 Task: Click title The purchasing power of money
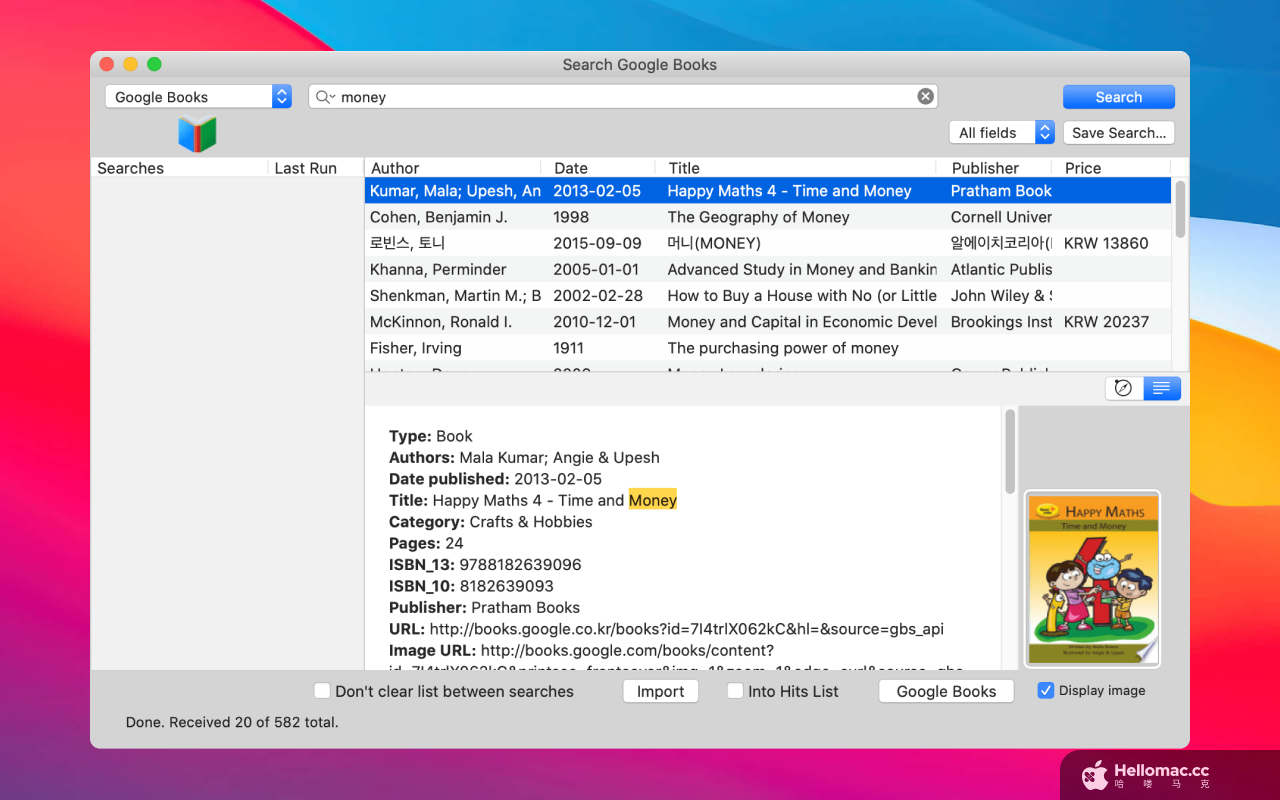pyautogui.click(x=783, y=347)
